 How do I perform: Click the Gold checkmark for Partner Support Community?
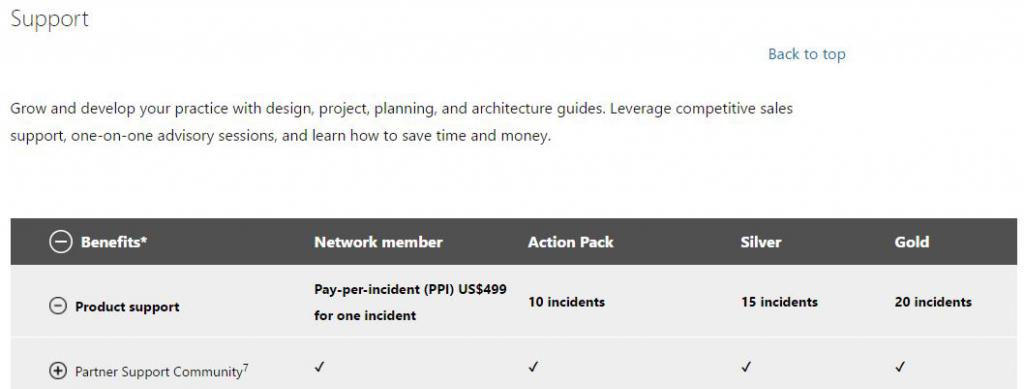900,367
